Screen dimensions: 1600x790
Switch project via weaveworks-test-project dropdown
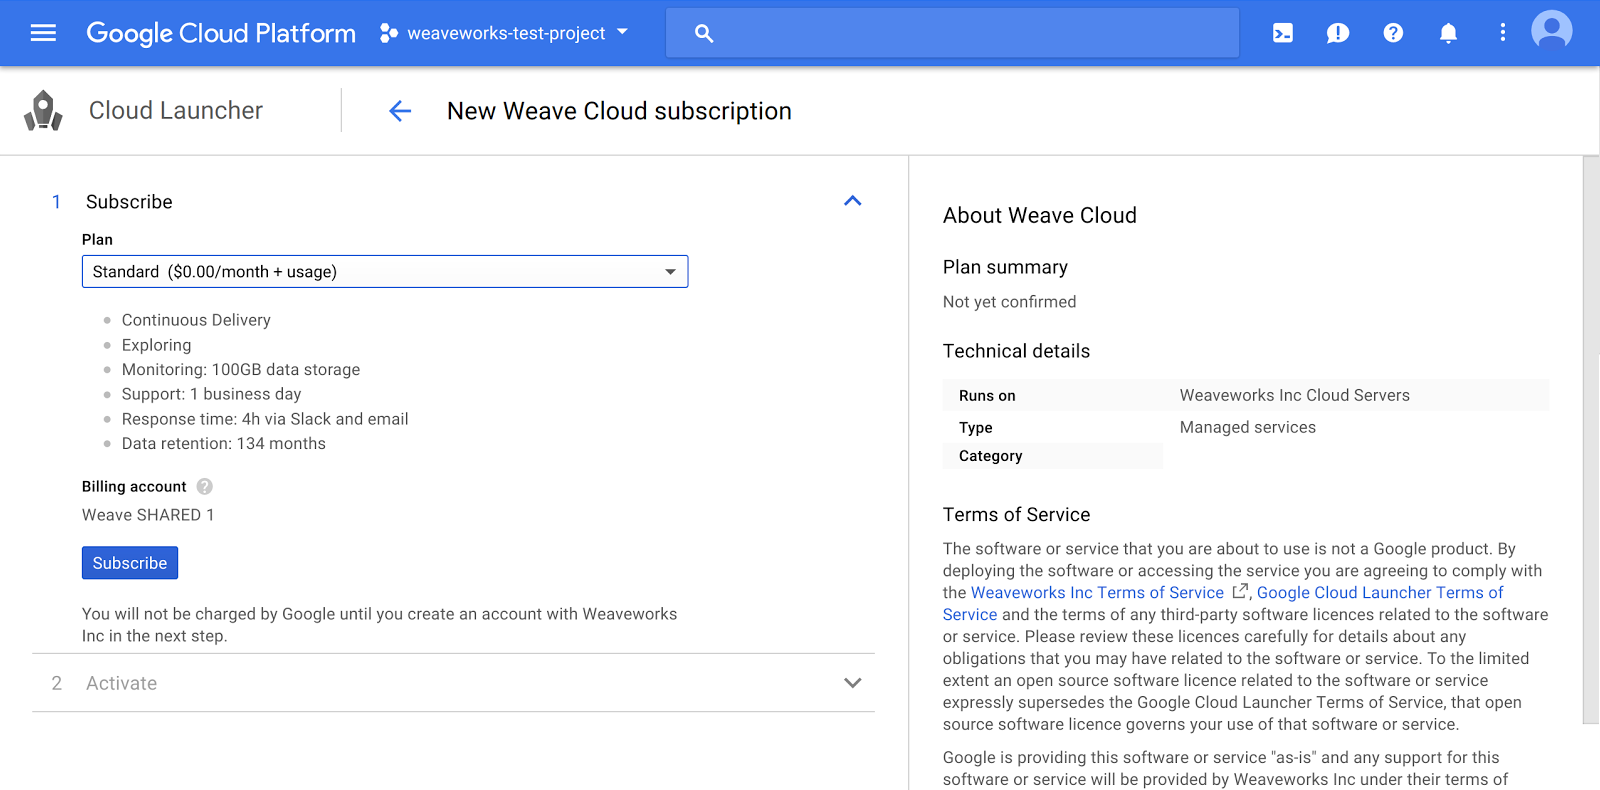click(x=505, y=33)
